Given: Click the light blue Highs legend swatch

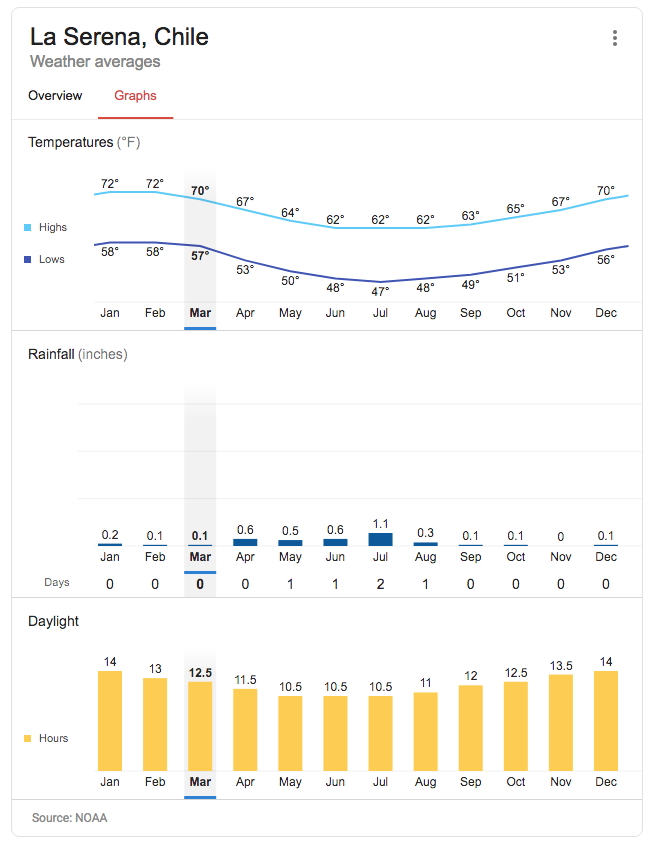Looking at the screenshot, I should pos(28,228).
